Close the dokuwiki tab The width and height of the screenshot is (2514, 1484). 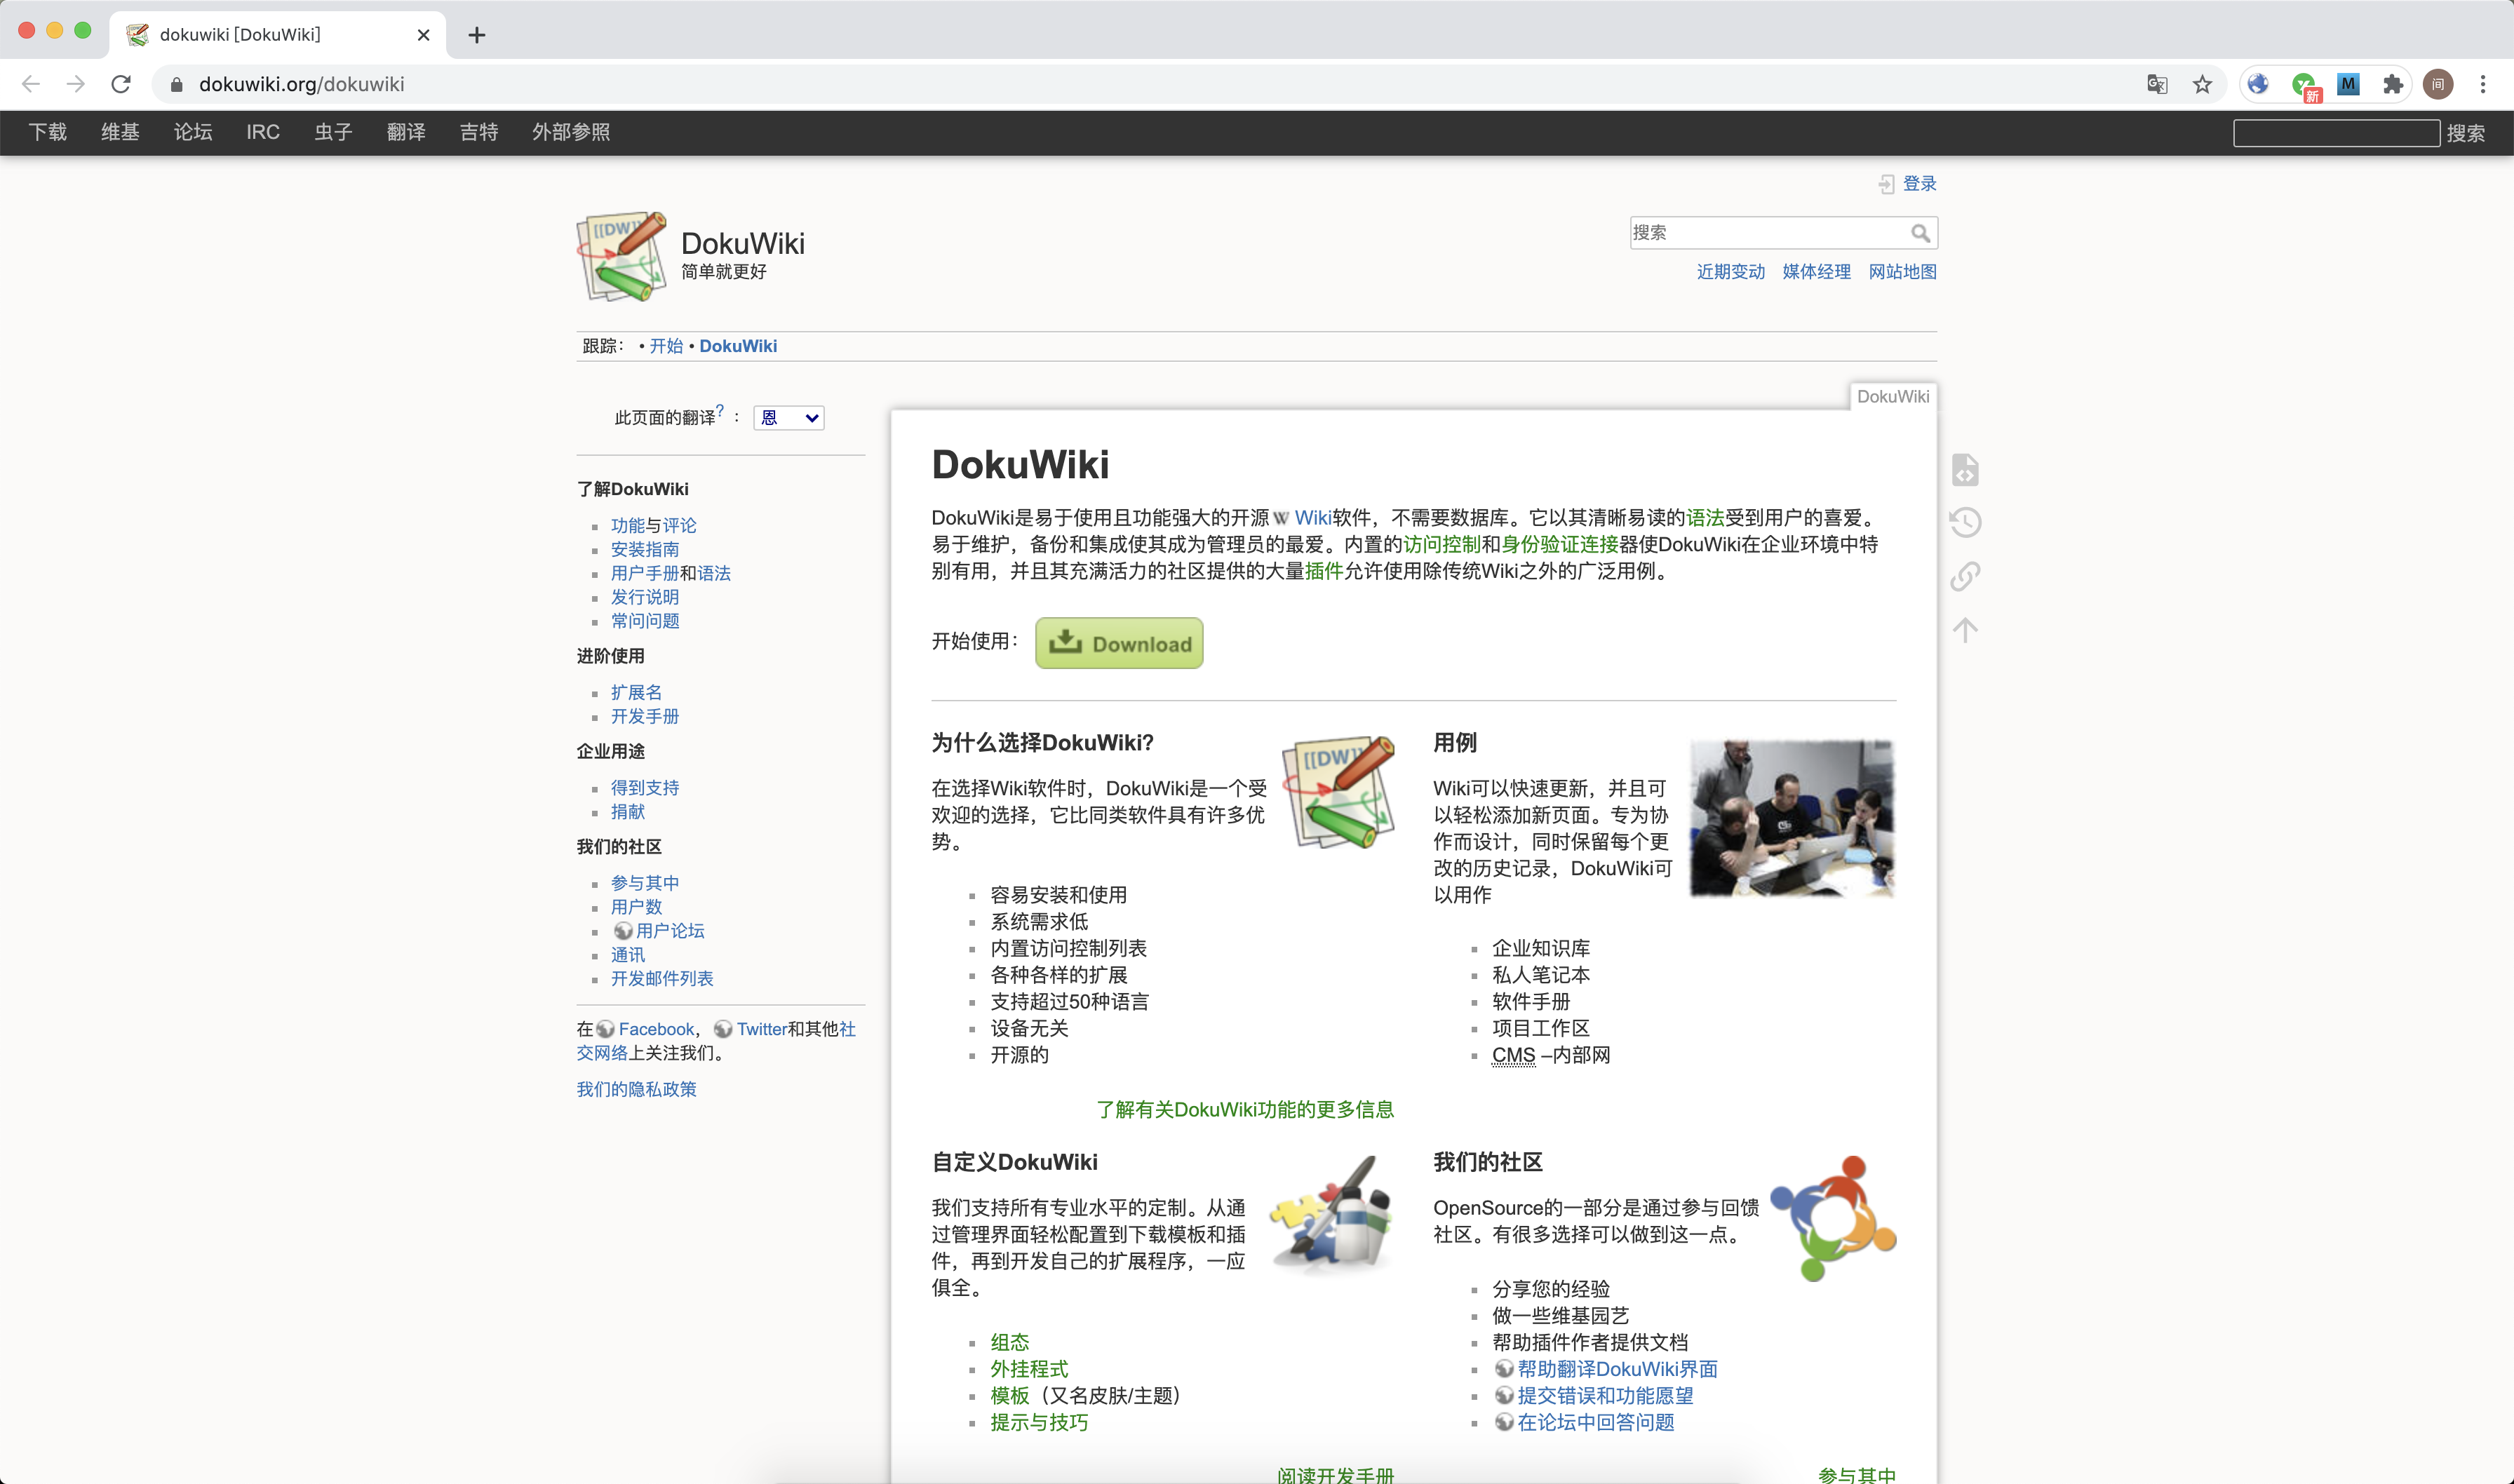coord(423,35)
